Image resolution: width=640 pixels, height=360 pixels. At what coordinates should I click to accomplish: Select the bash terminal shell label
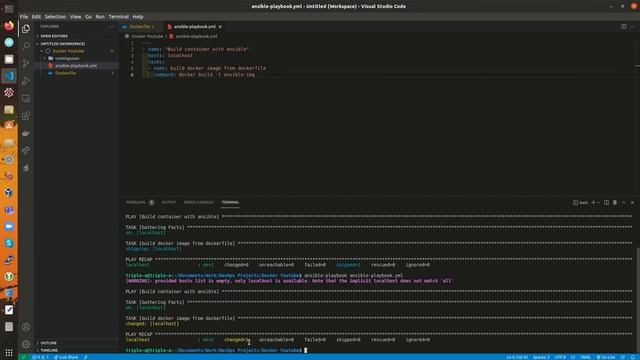[580, 202]
